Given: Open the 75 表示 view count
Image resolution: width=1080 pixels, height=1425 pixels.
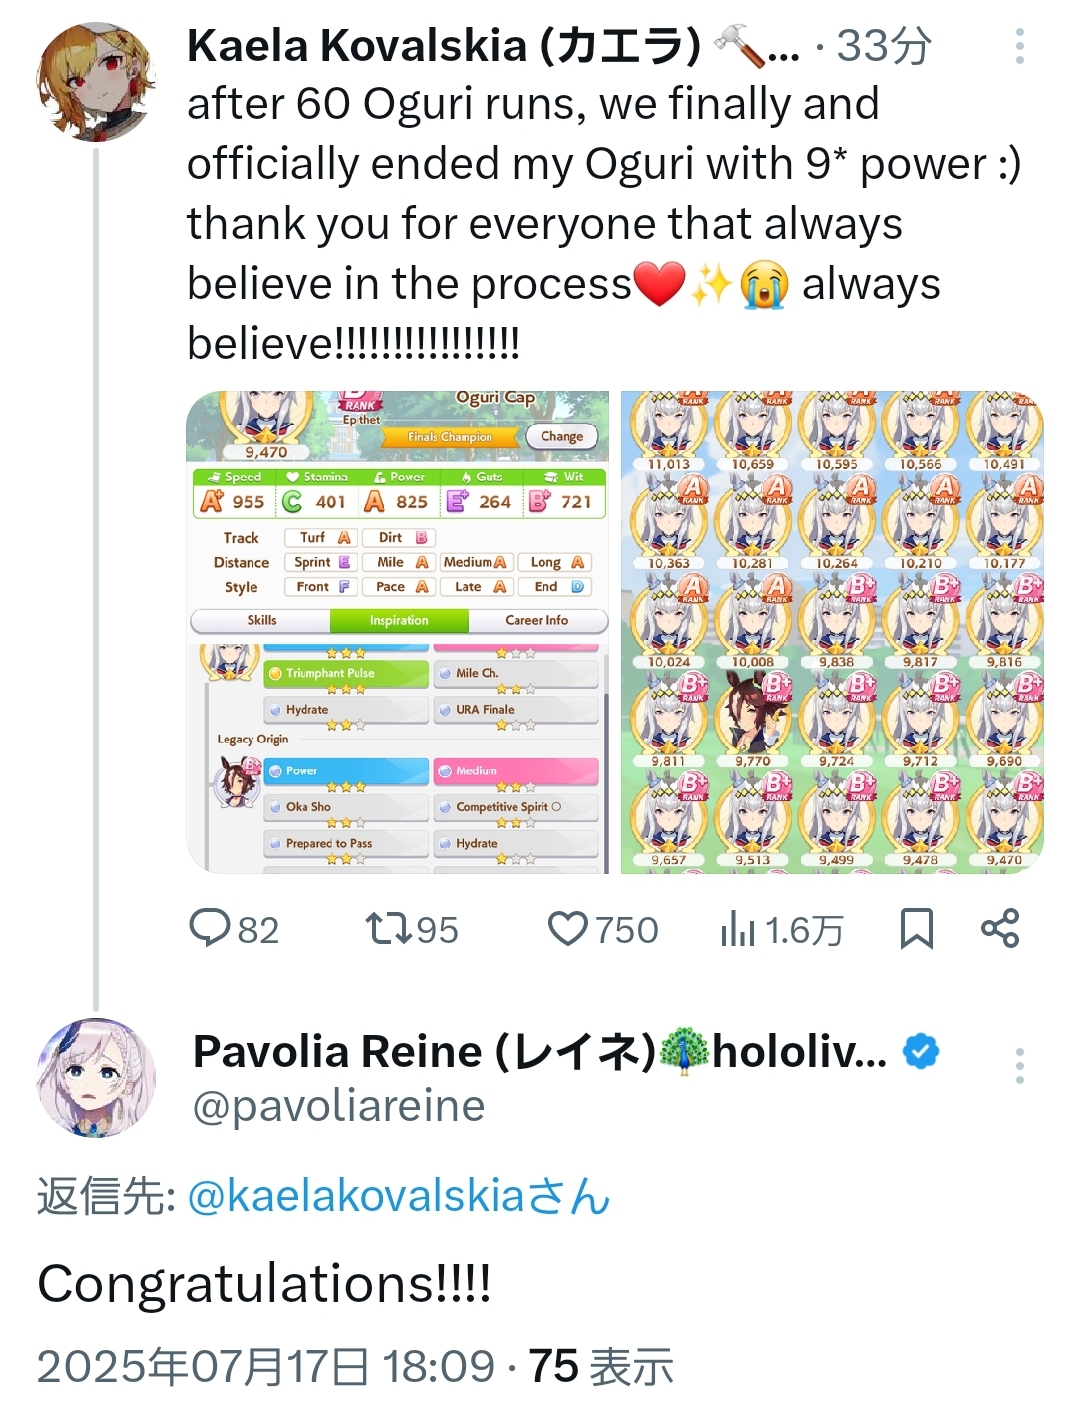Looking at the screenshot, I should coord(601,1366).
